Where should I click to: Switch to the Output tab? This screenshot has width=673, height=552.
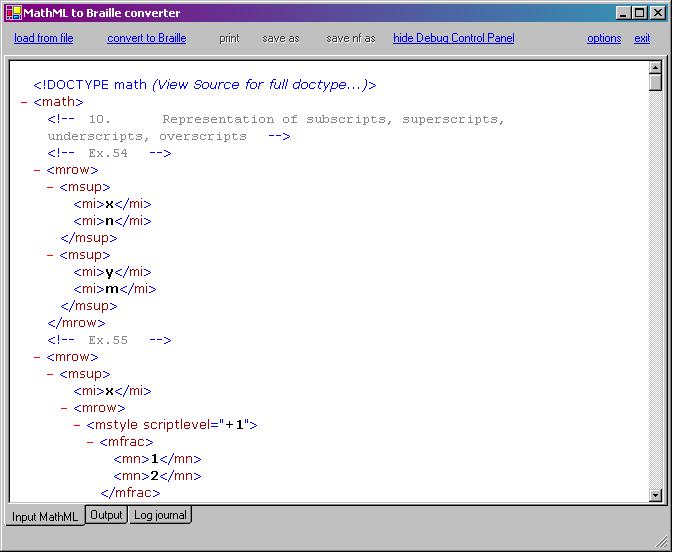[x=105, y=515]
